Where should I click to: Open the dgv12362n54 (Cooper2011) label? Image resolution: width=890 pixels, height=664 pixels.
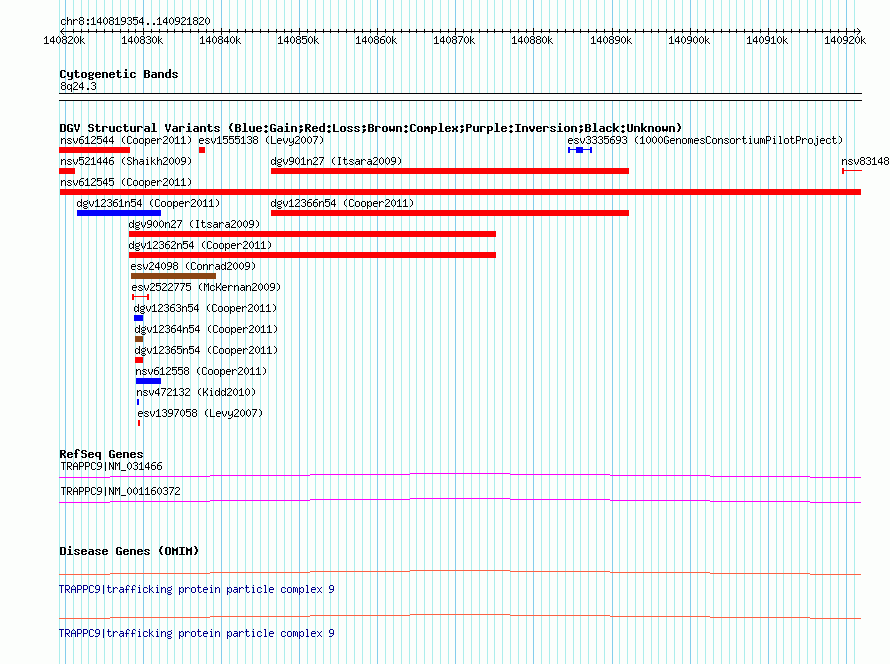200,245
